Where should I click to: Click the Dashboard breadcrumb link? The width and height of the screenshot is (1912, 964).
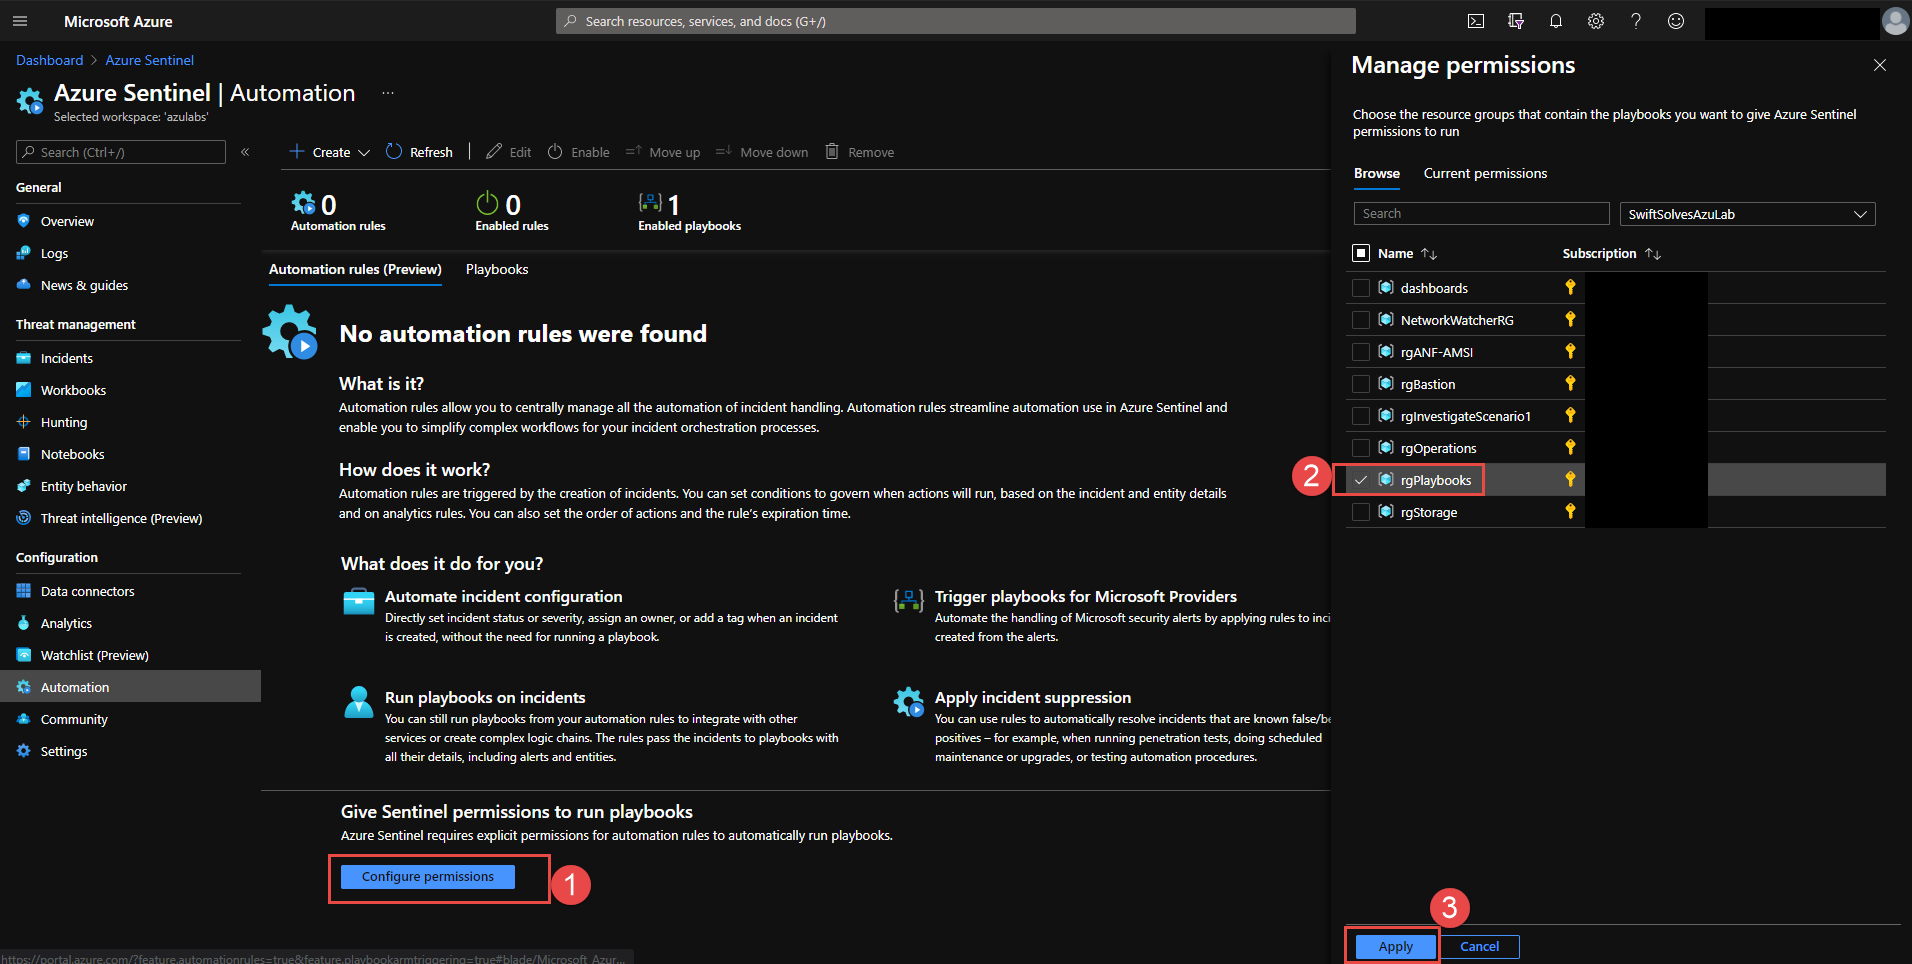[x=50, y=61]
